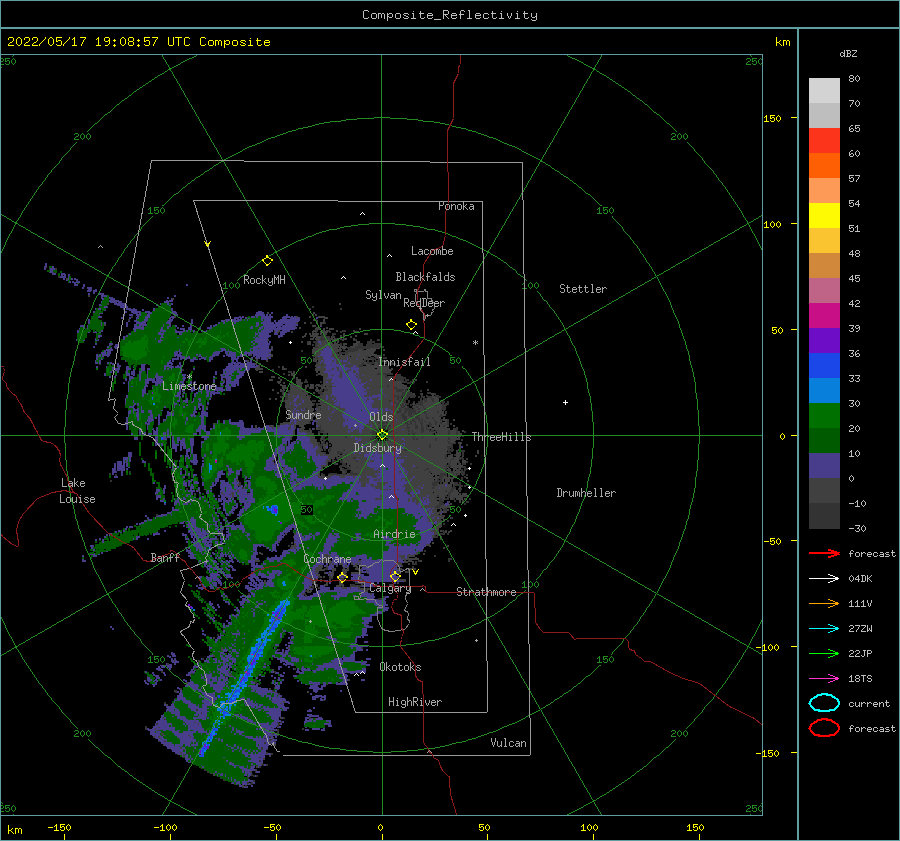Click the Sylvan label
This screenshot has width=900, height=841.
(383, 295)
